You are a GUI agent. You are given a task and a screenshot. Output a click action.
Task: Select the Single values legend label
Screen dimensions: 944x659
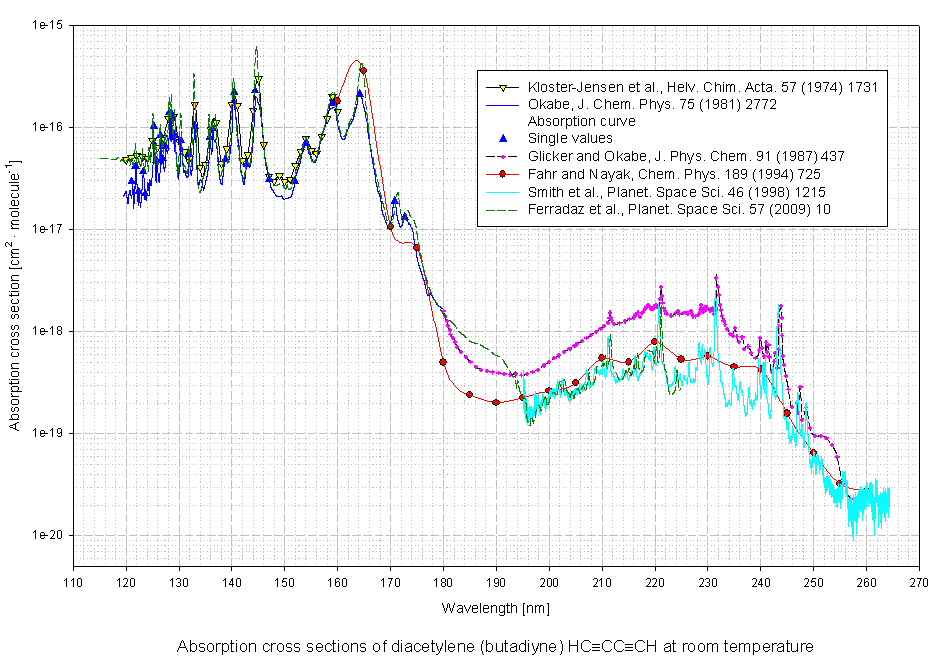[570, 139]
